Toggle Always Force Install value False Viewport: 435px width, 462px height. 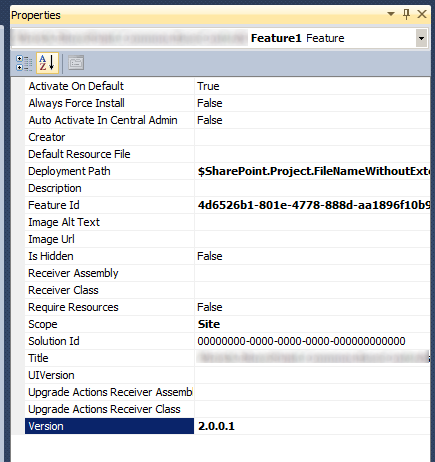(x=210, y=103)
